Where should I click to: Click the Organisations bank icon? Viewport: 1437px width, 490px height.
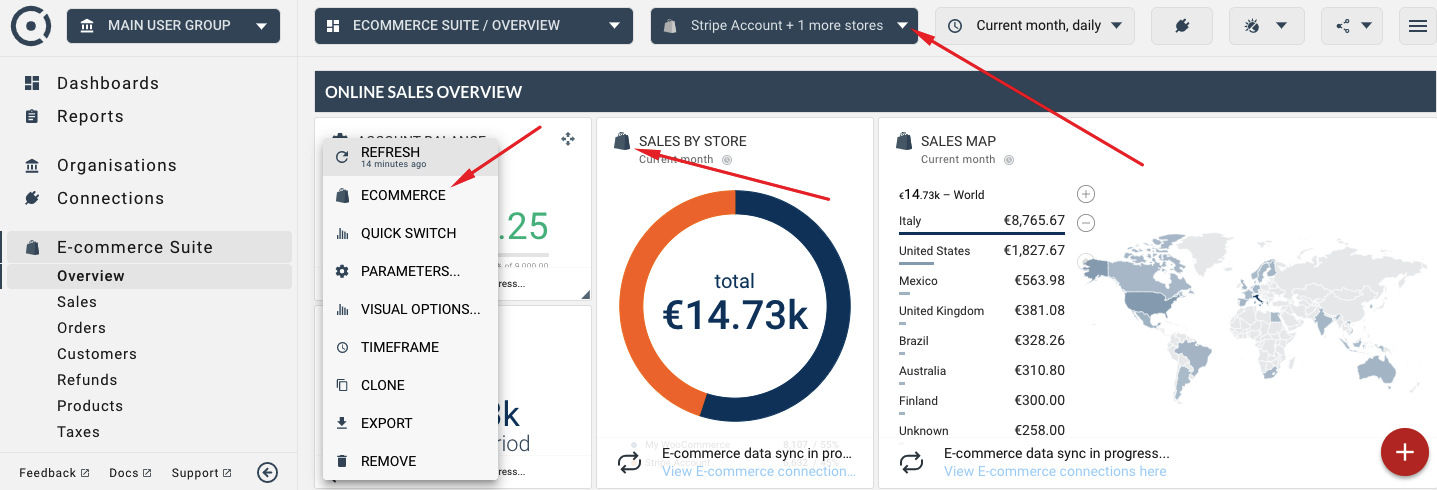(32, 165)
